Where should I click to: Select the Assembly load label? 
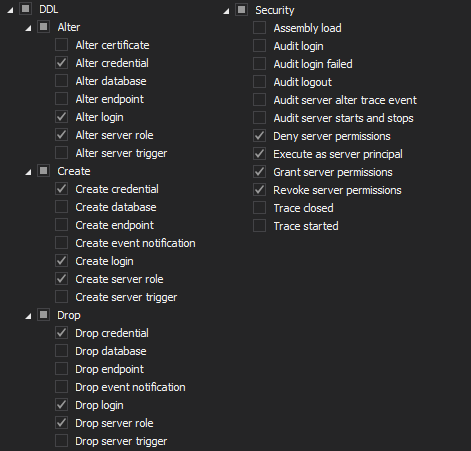[307, 28]
